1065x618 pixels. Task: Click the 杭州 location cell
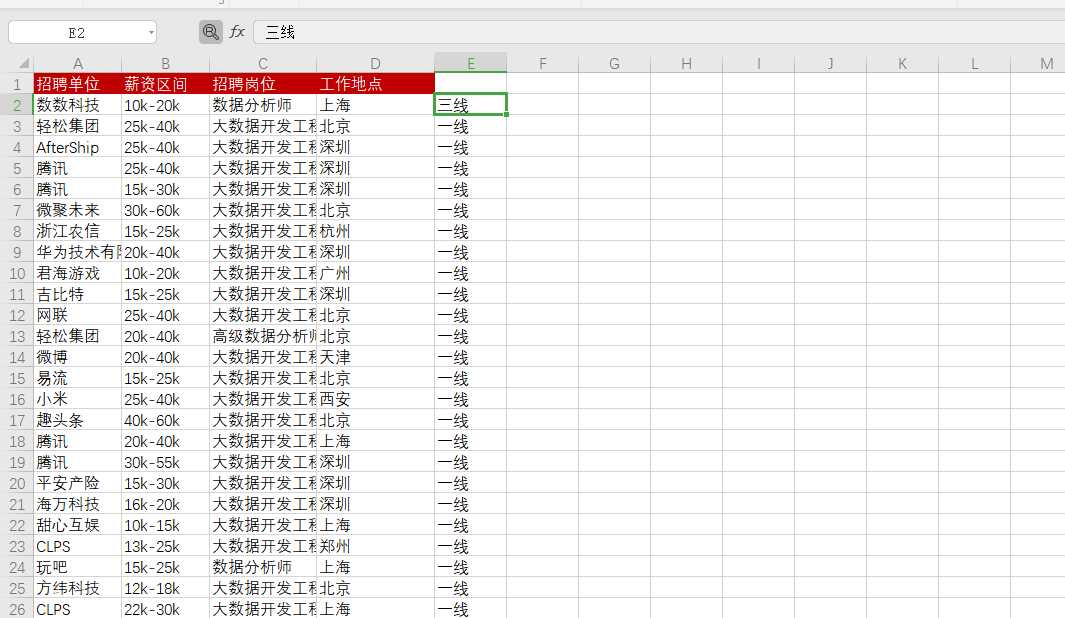[376, 231]
